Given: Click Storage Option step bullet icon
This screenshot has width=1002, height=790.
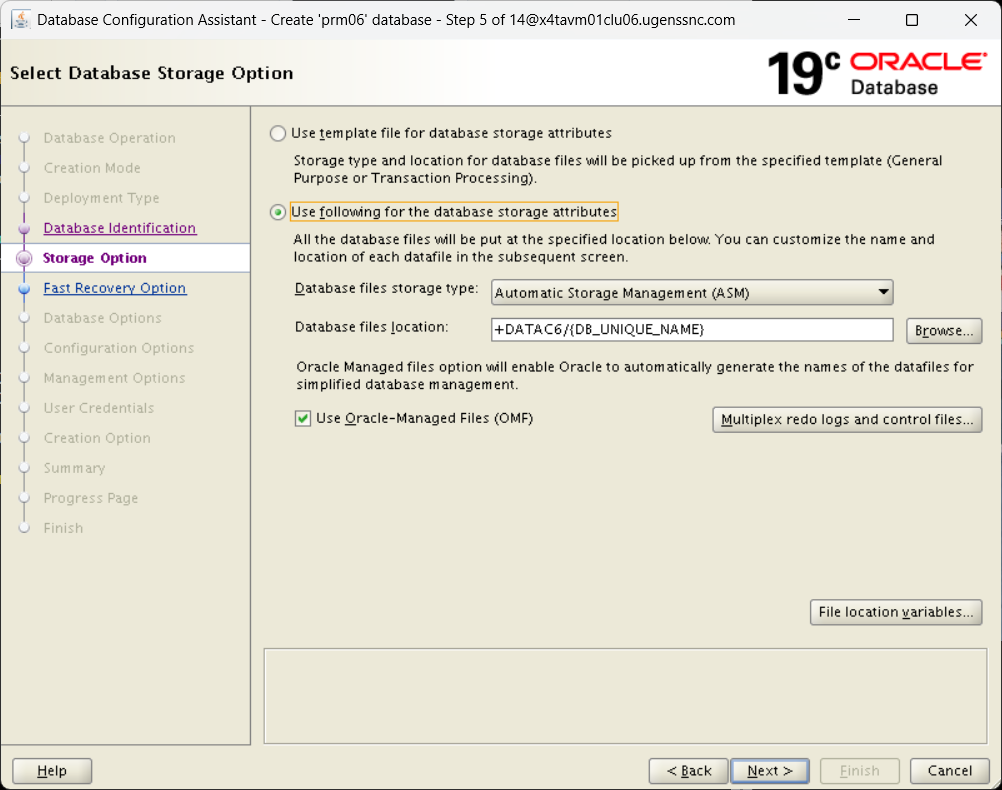Looking at the screenshot, I should (24, 258).
